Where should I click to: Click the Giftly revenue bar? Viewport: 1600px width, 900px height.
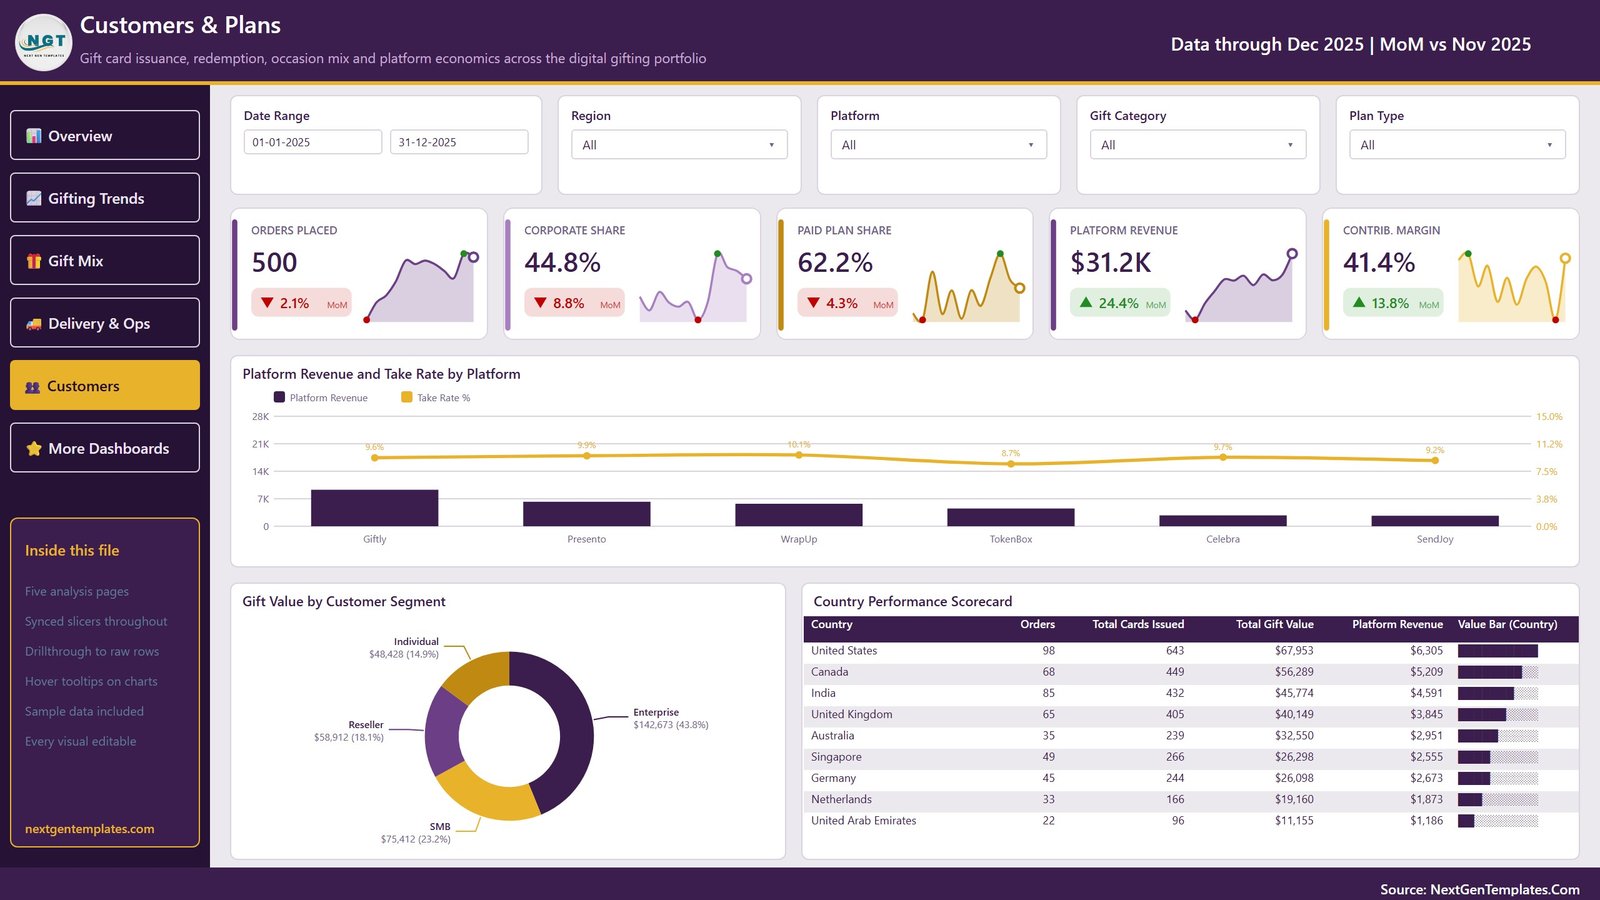(374, 508)
